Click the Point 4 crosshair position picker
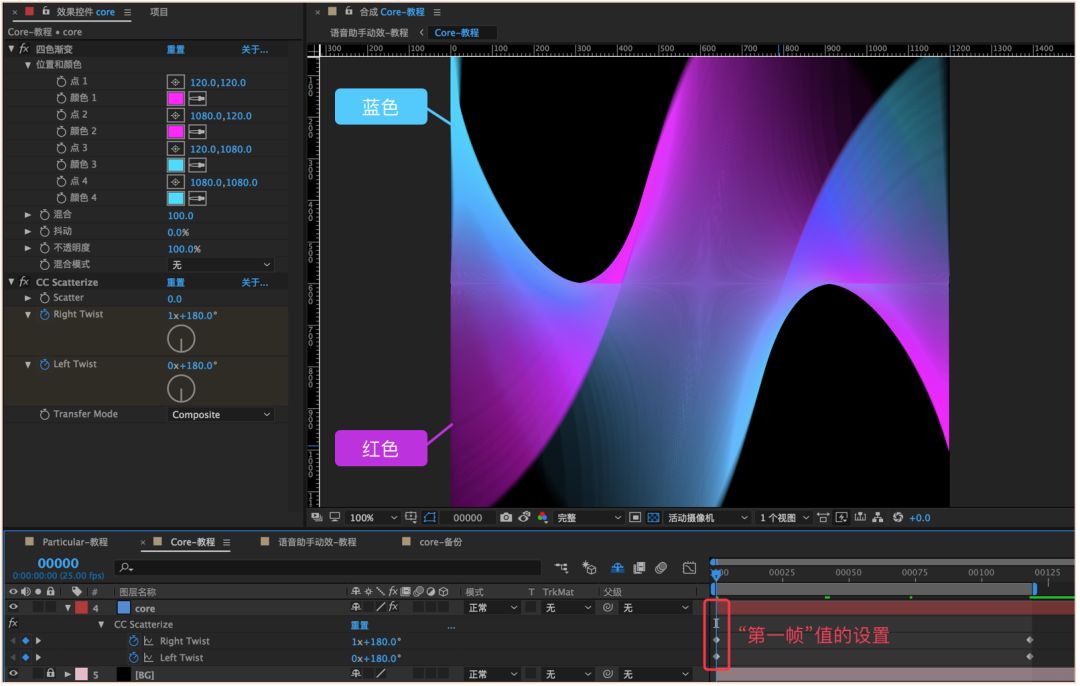This screenshot has height=686, width=1080. 176,182
